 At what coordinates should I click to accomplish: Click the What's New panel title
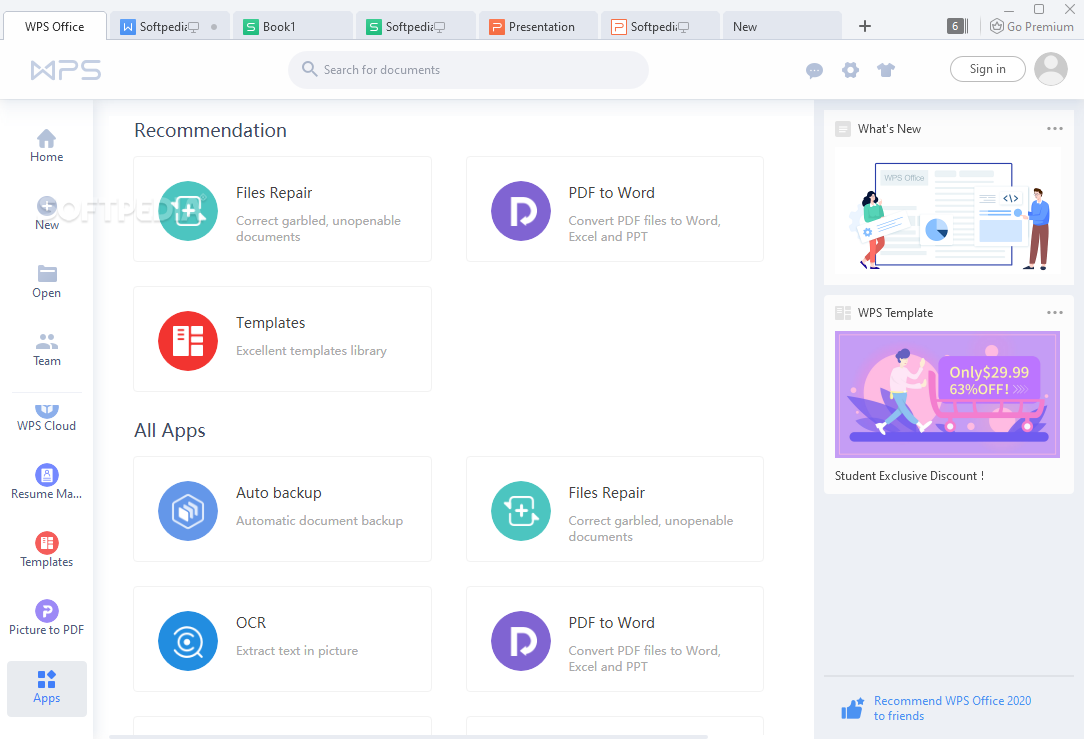(889, 129)
